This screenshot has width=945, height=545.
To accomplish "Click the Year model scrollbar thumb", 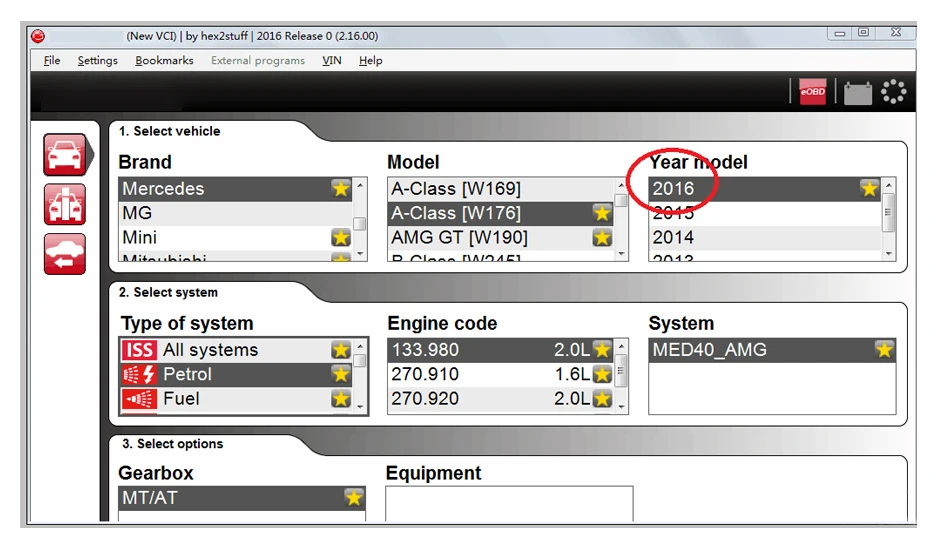I will pyautogui.click(x=888, y=212).
